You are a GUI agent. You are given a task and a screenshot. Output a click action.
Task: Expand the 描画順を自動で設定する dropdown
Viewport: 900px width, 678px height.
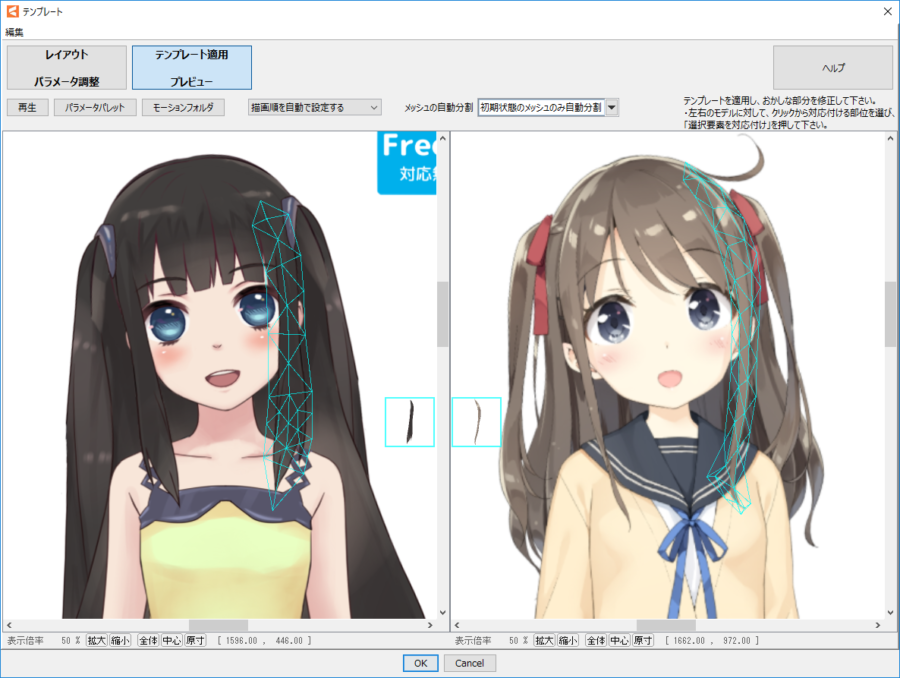315,107
